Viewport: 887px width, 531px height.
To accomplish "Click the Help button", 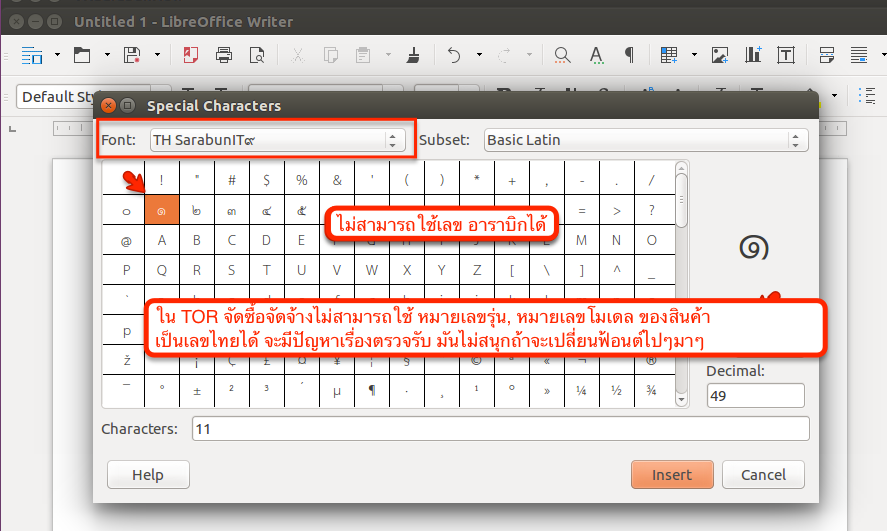I will click(x=148, y=474).
